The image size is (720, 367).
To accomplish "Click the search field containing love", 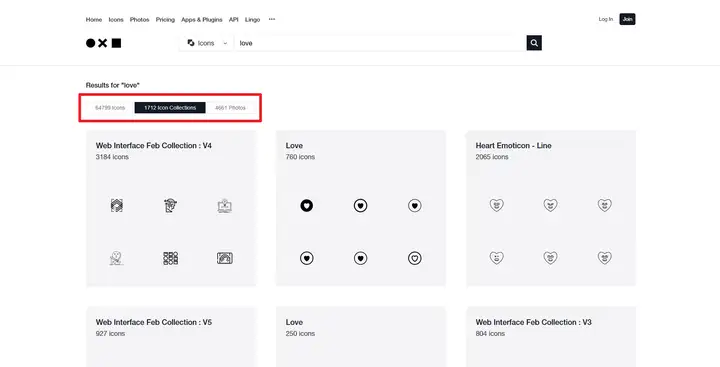I will coord(380,43).
